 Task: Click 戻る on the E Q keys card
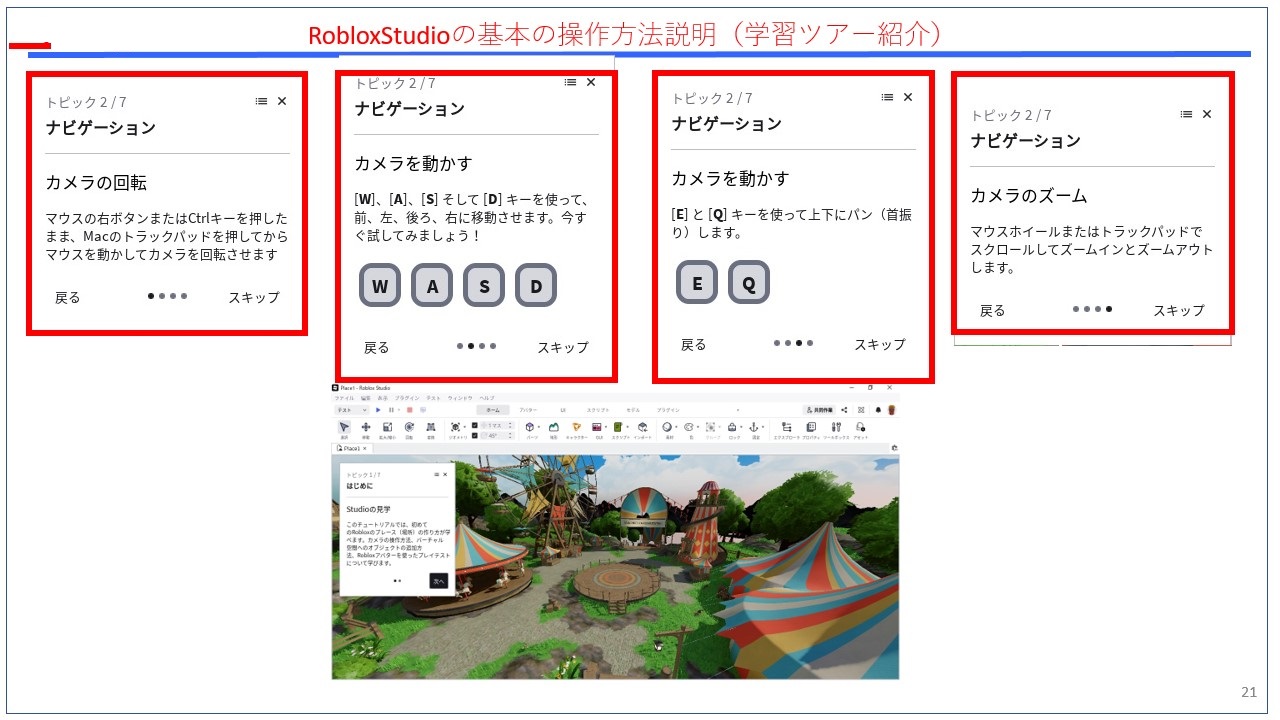[x=693, y=345]
